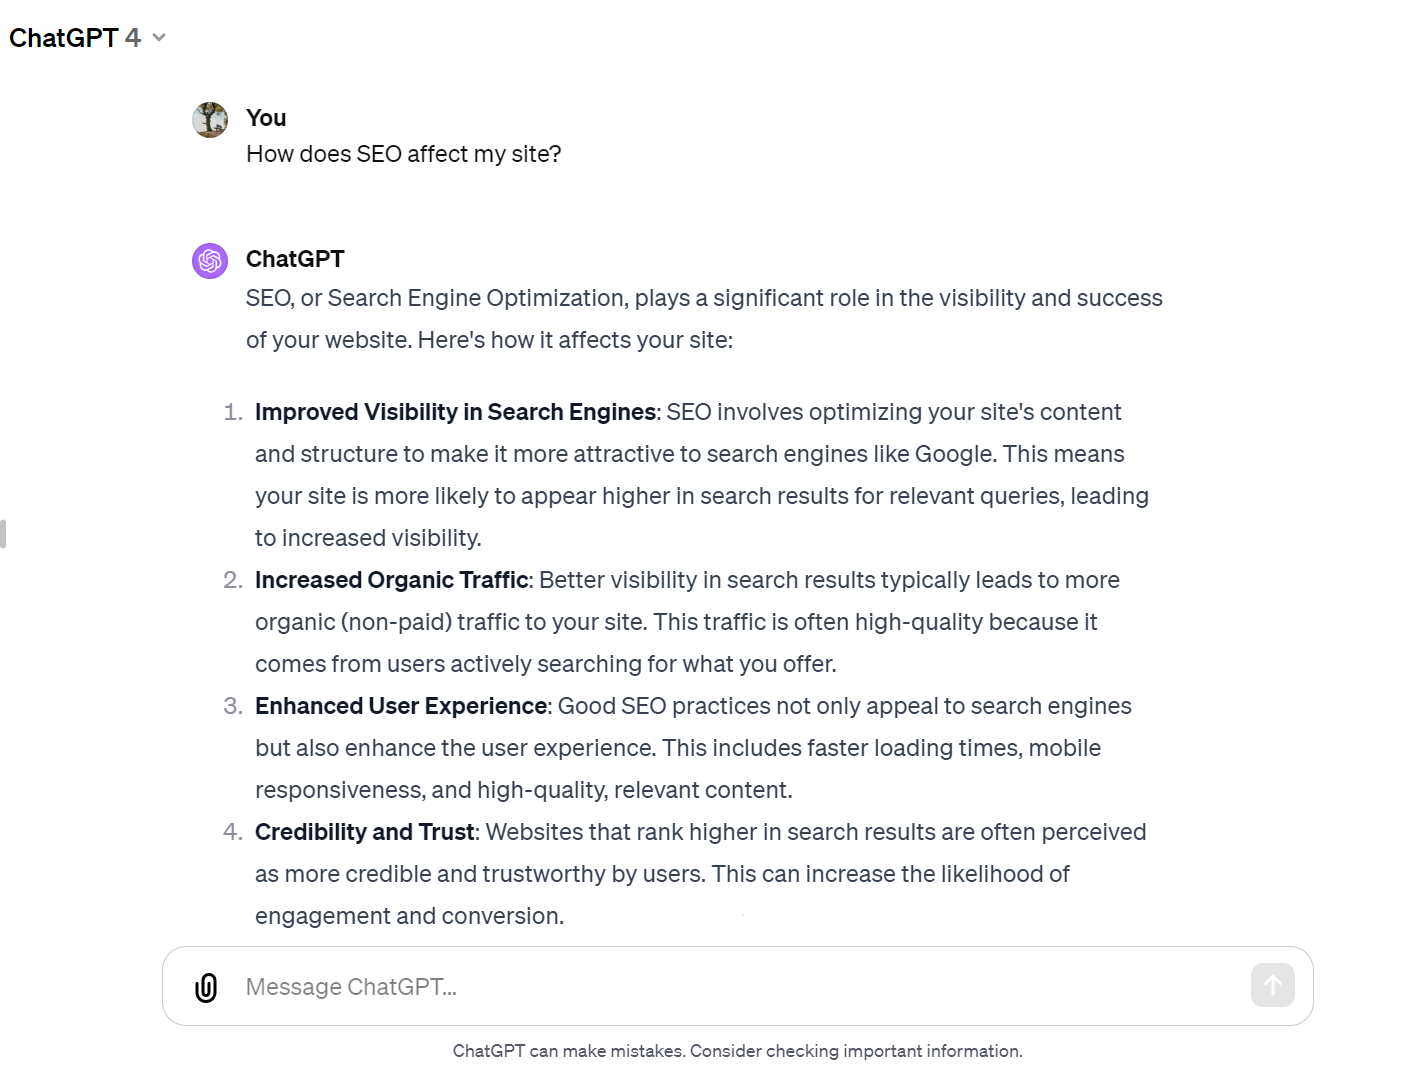The width and height of the screenshot is (1408, 1073).
Task: Click the number 3 list marker
Action: pyautogui.click(x=233, y=706)
